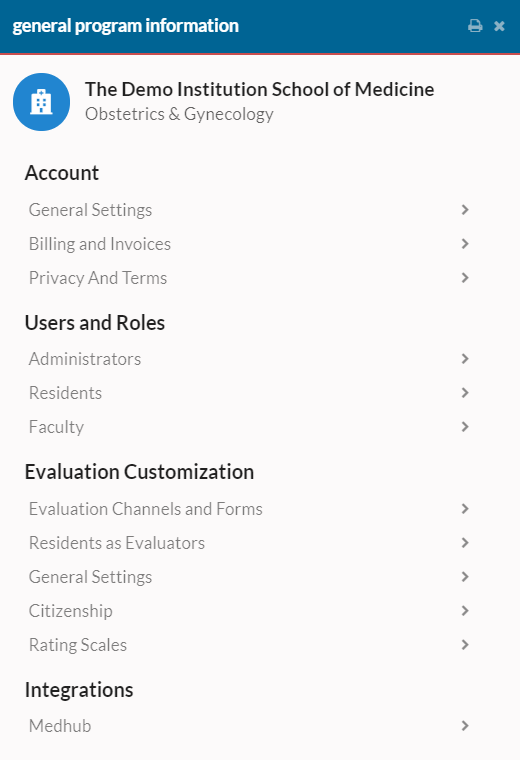Screen dimensions: 520x760
Task: Close the general program information panel
Action: click(499, 26)
